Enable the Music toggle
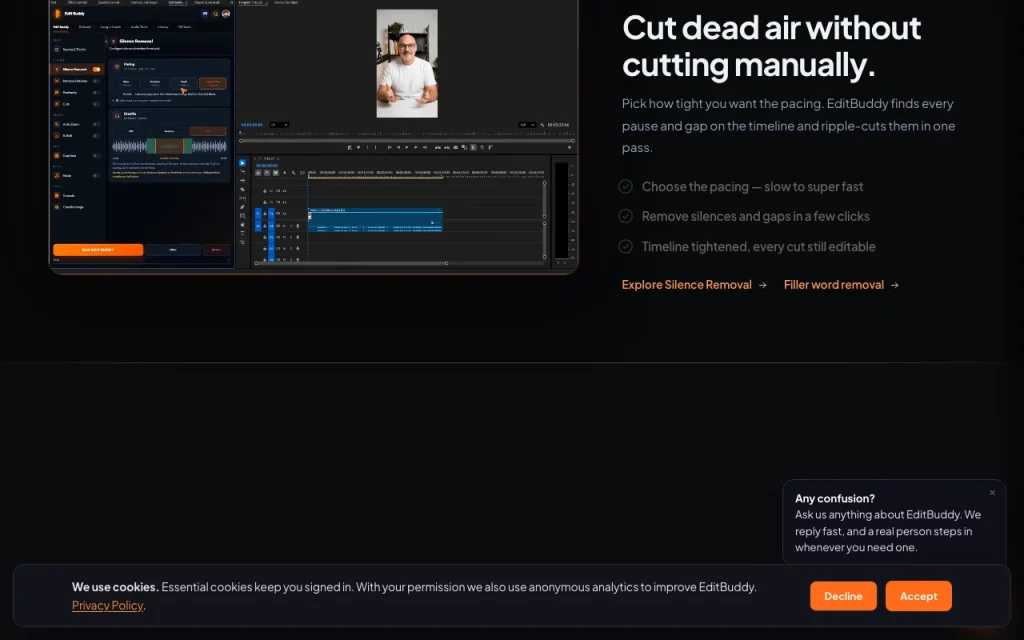 pyautogui.click(x=96, y=176)
